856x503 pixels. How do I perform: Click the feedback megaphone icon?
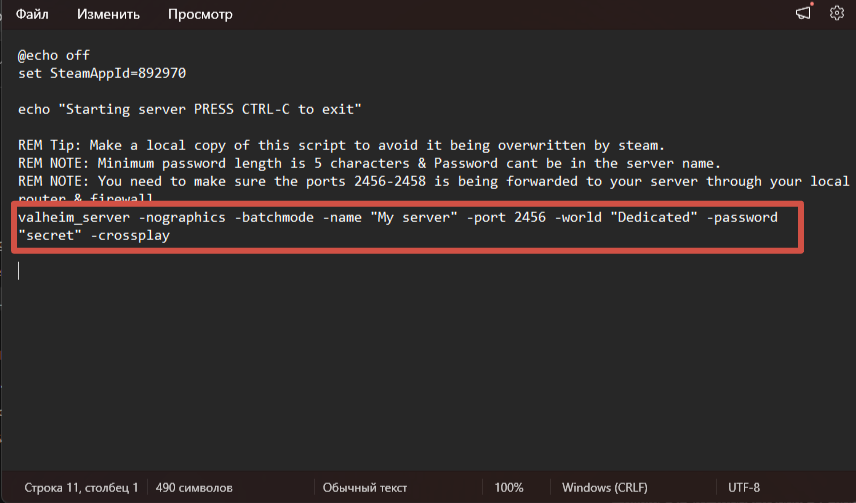[x=803, y=13]
